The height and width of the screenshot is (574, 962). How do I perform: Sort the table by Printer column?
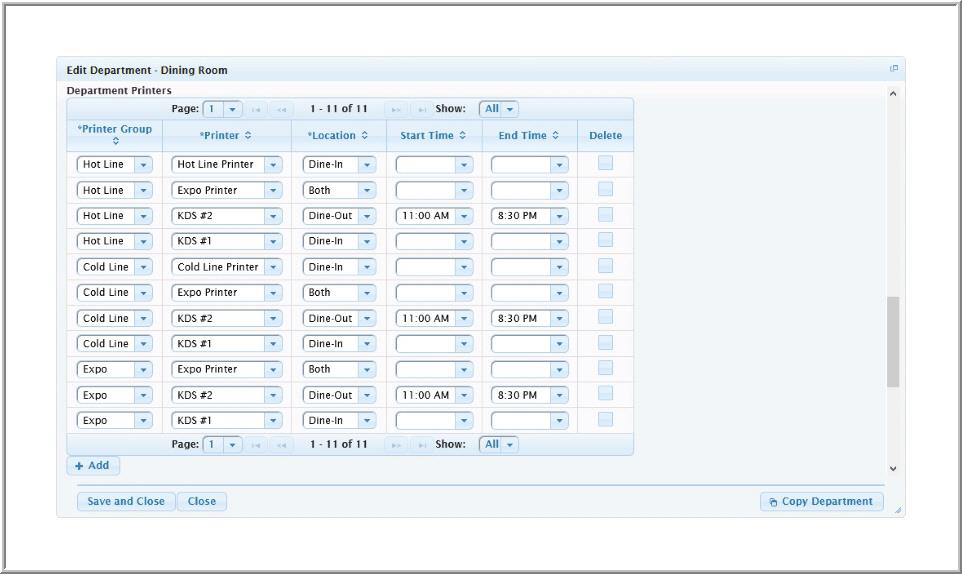pyautogui.click(x=226, y=136)
